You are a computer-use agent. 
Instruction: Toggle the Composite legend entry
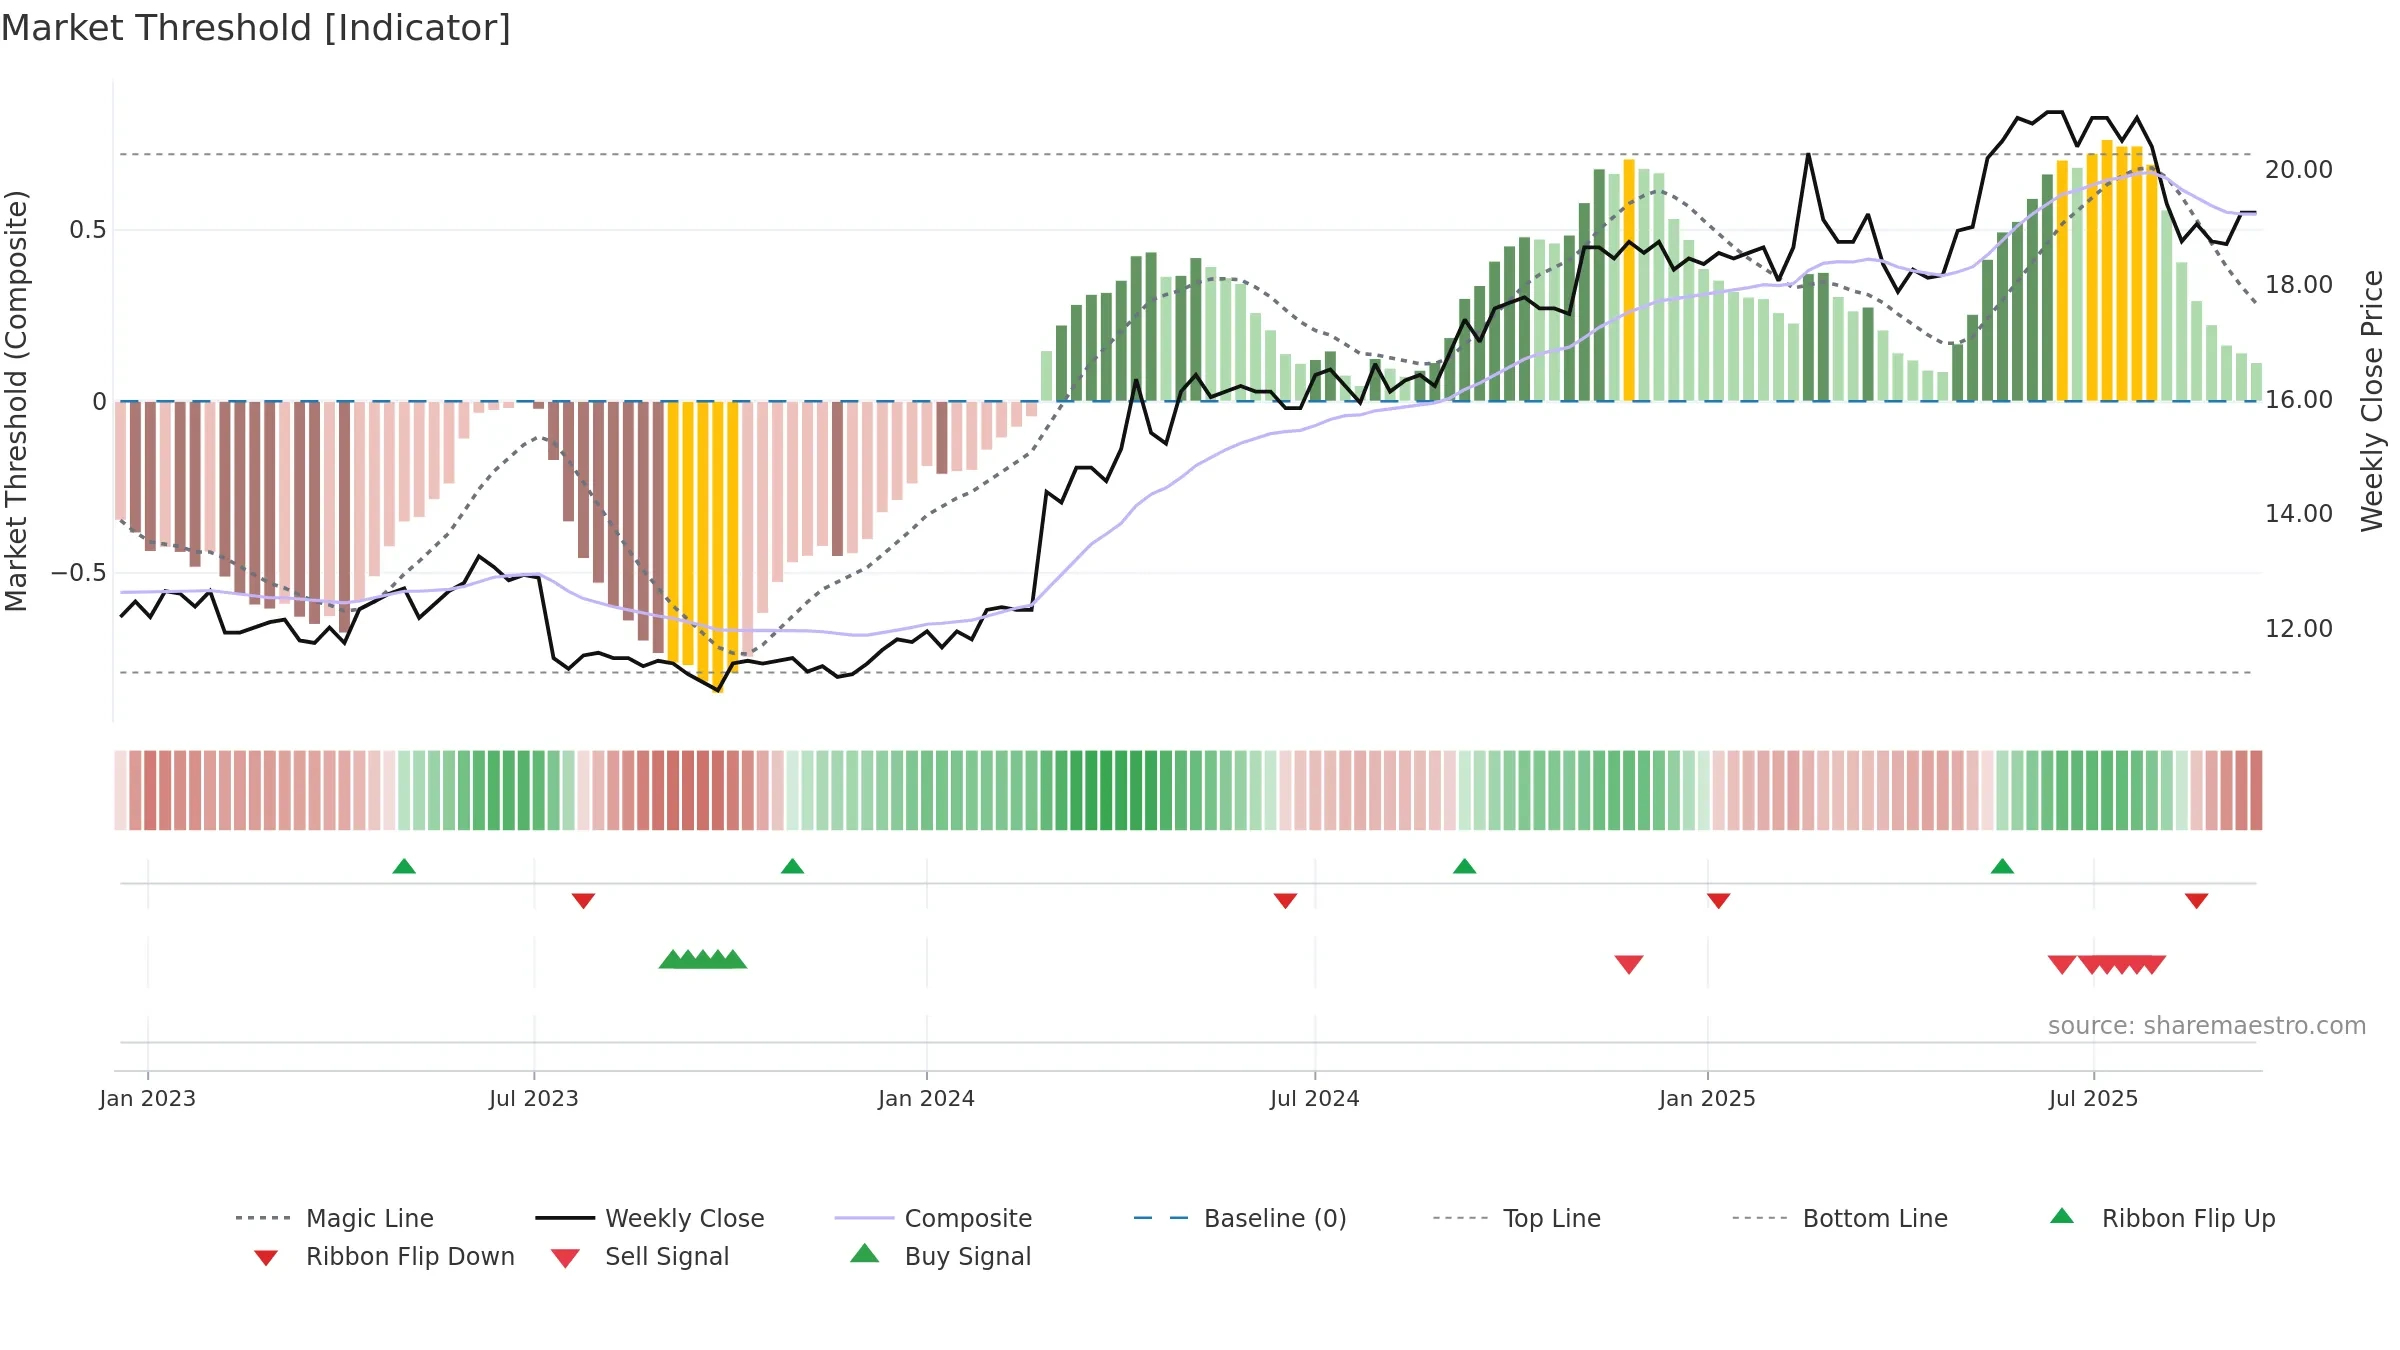click(x=933, y=1218)
